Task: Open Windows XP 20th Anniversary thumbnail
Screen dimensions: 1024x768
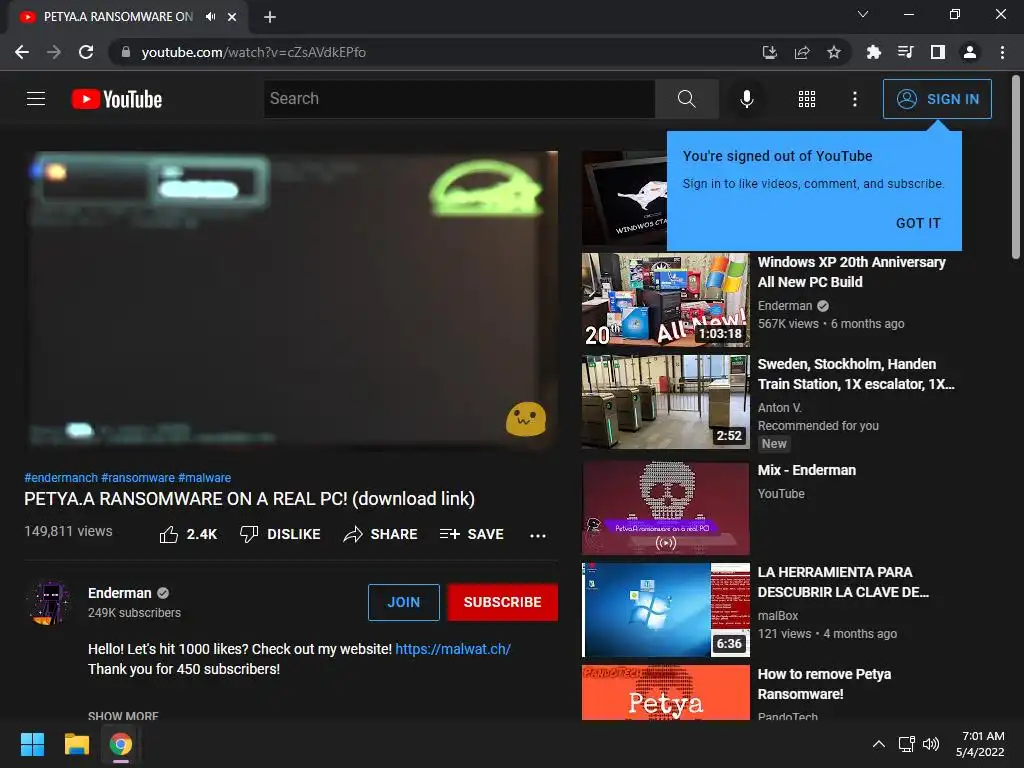Action: (665, 300)
